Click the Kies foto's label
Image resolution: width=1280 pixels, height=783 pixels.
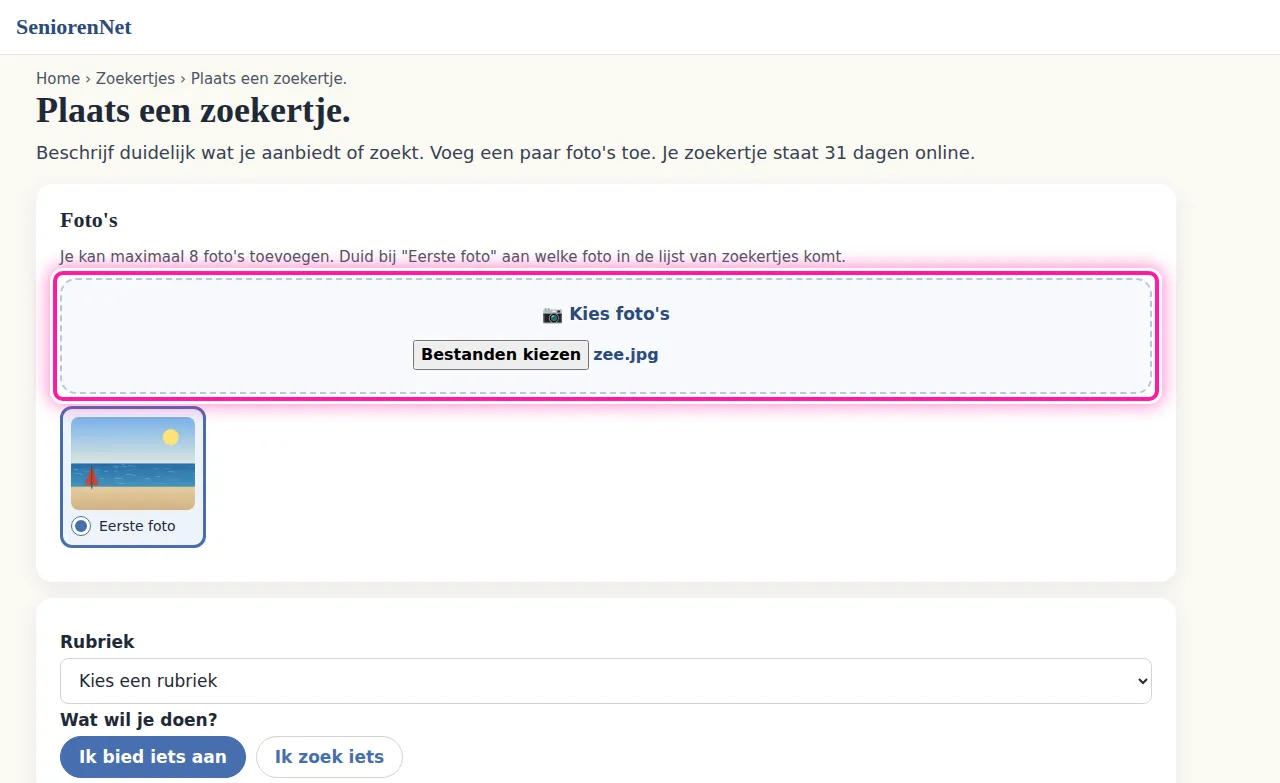620,314
